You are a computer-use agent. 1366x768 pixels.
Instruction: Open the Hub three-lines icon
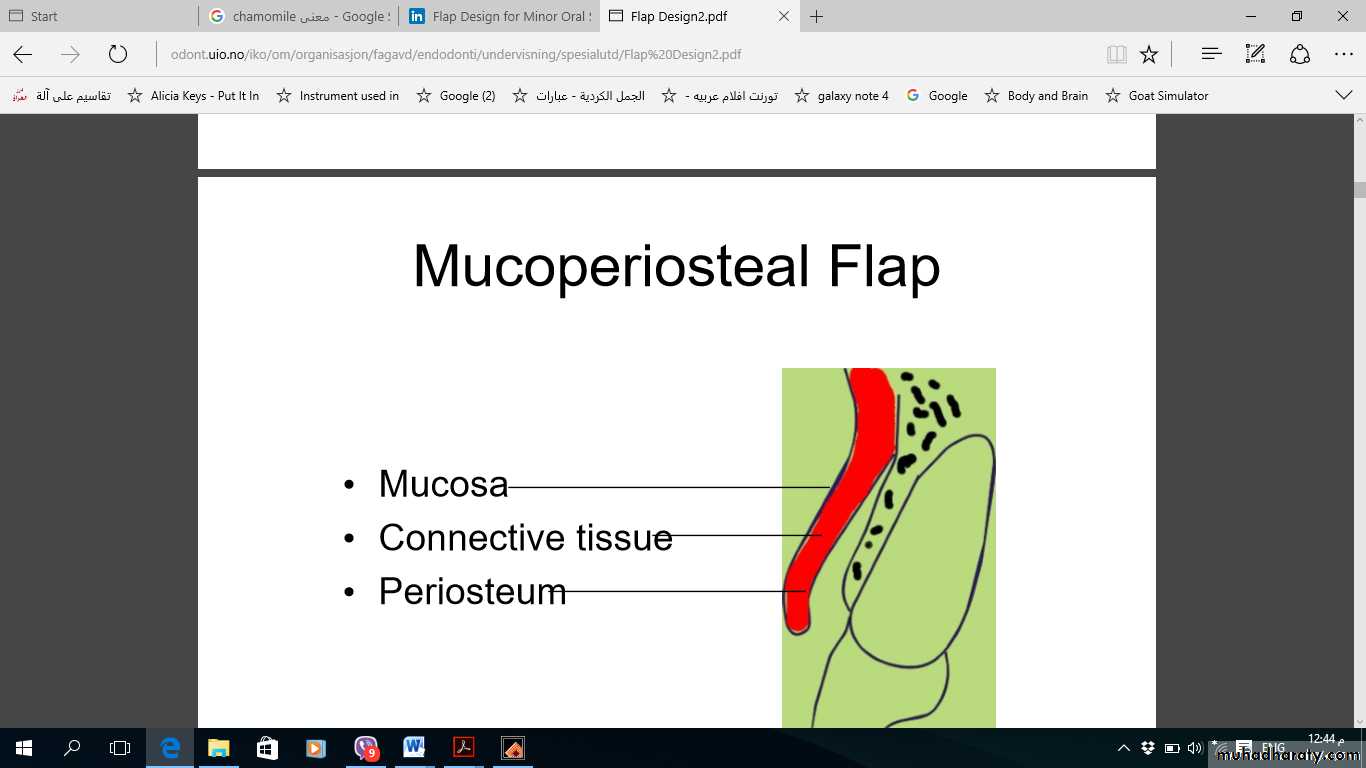tap(1211, 55)
